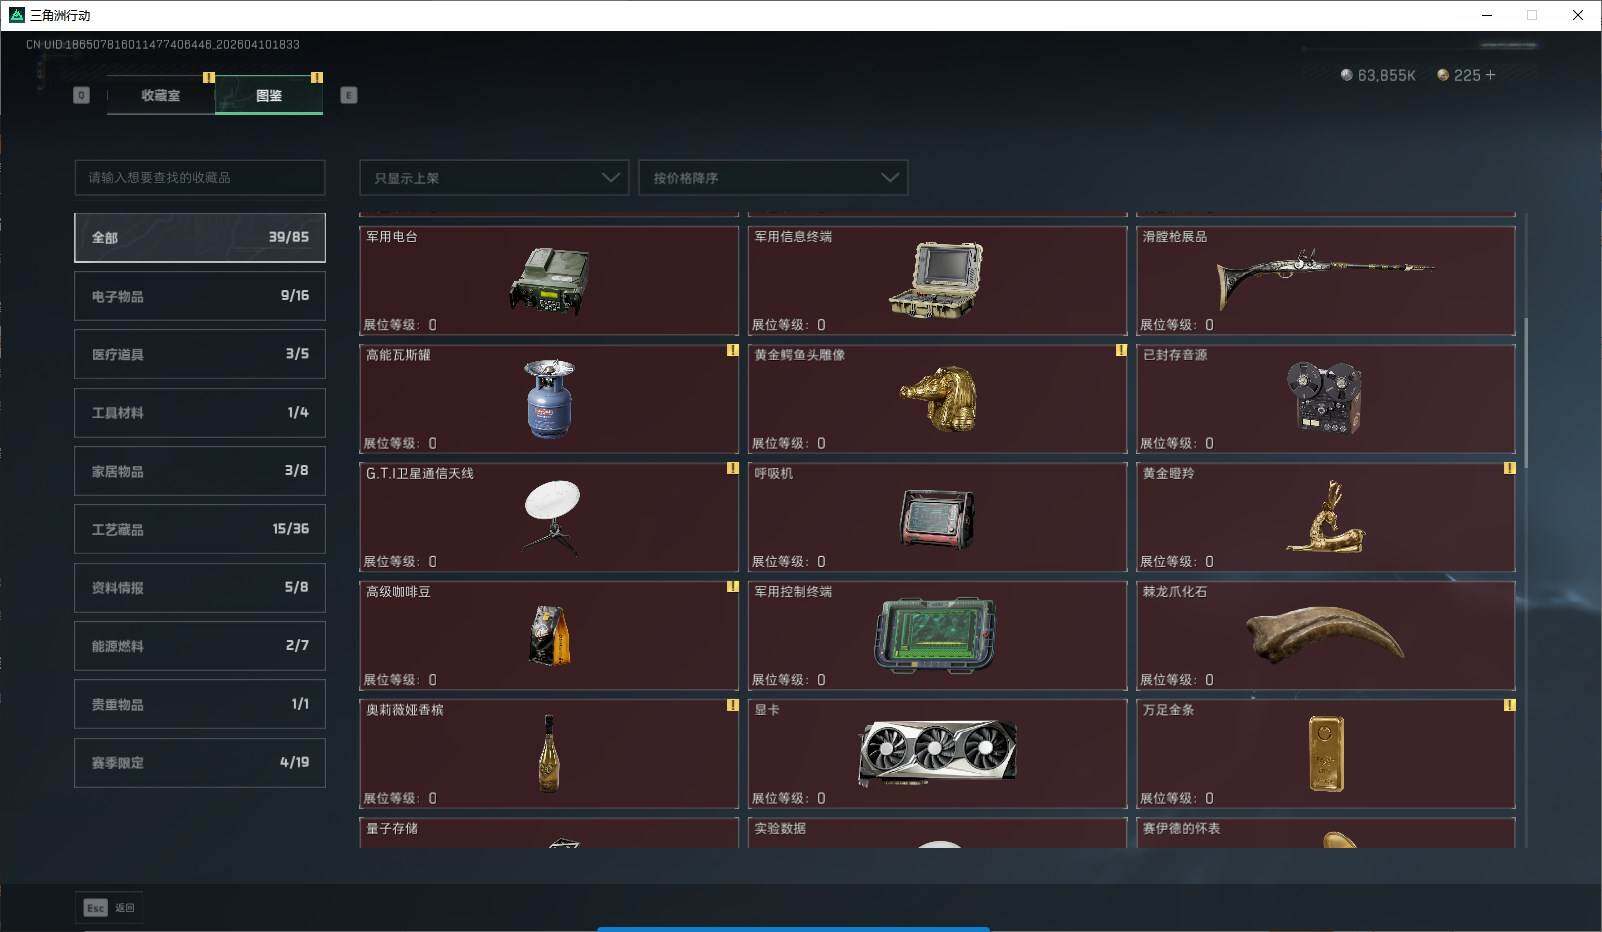This screenshot has width=1602, height=932.
Task: Click the Esc badge icon at bottom left
Action: pos(94,907)
